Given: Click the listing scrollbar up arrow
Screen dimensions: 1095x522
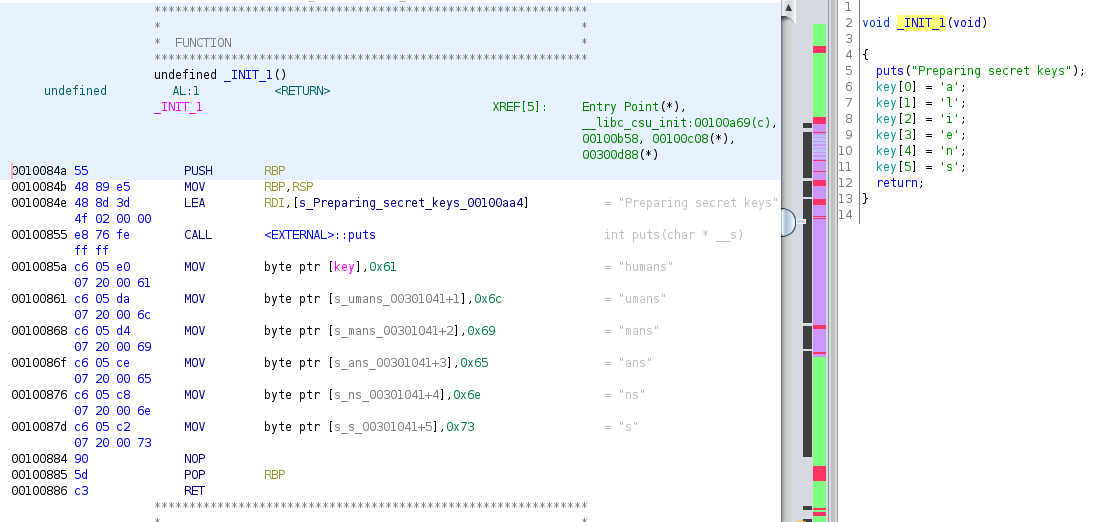Looking at the screenshot, I should (x=788, y=9).
